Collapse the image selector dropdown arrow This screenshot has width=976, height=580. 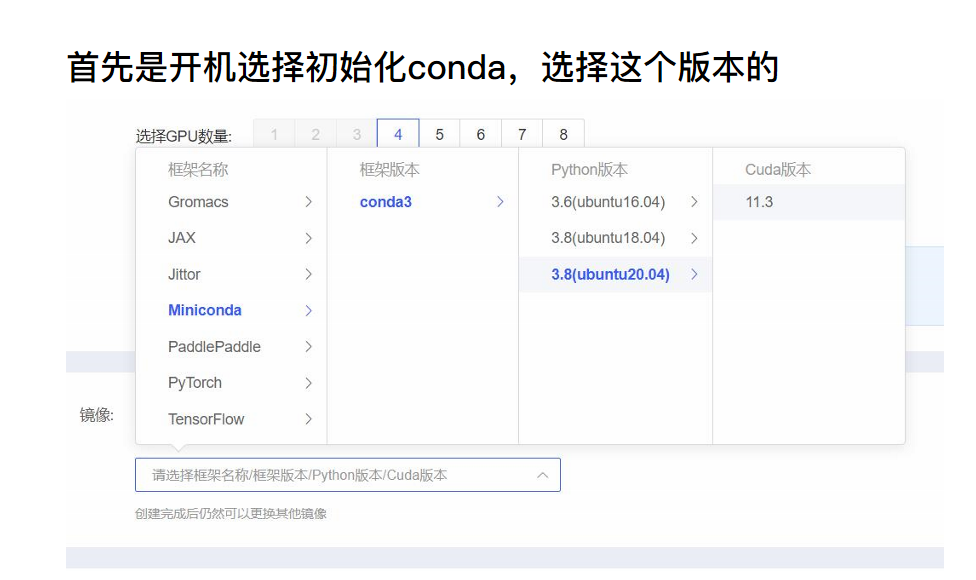(x=542, y=475)
